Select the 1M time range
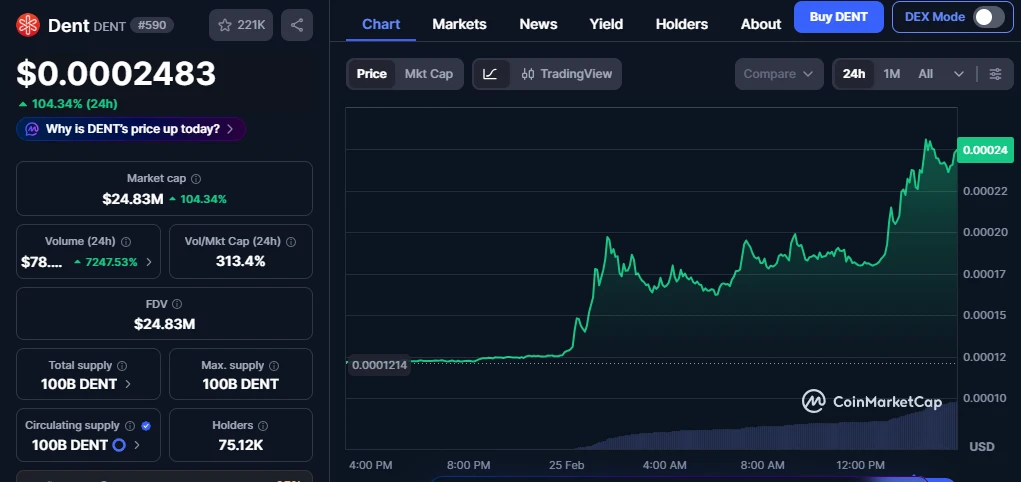 point(891,74)
